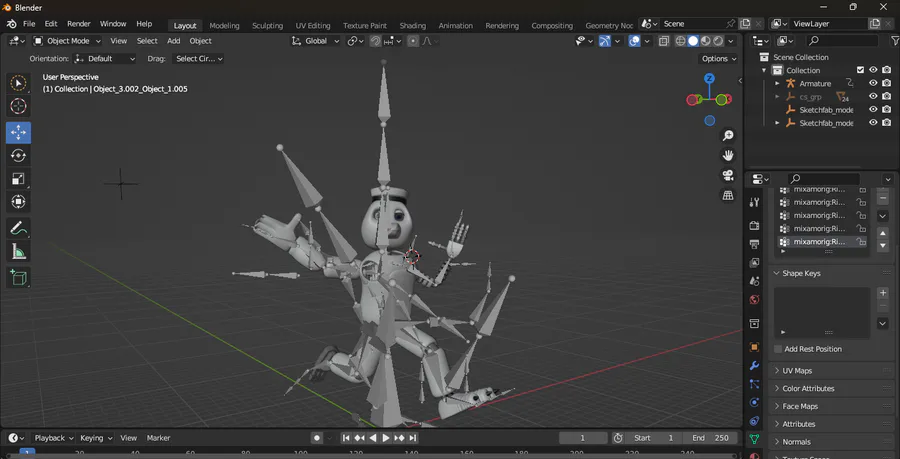This screenshot has height=459, width=900.
Task: Hide the Armature with its eye icon
Action: pos(873,83)
